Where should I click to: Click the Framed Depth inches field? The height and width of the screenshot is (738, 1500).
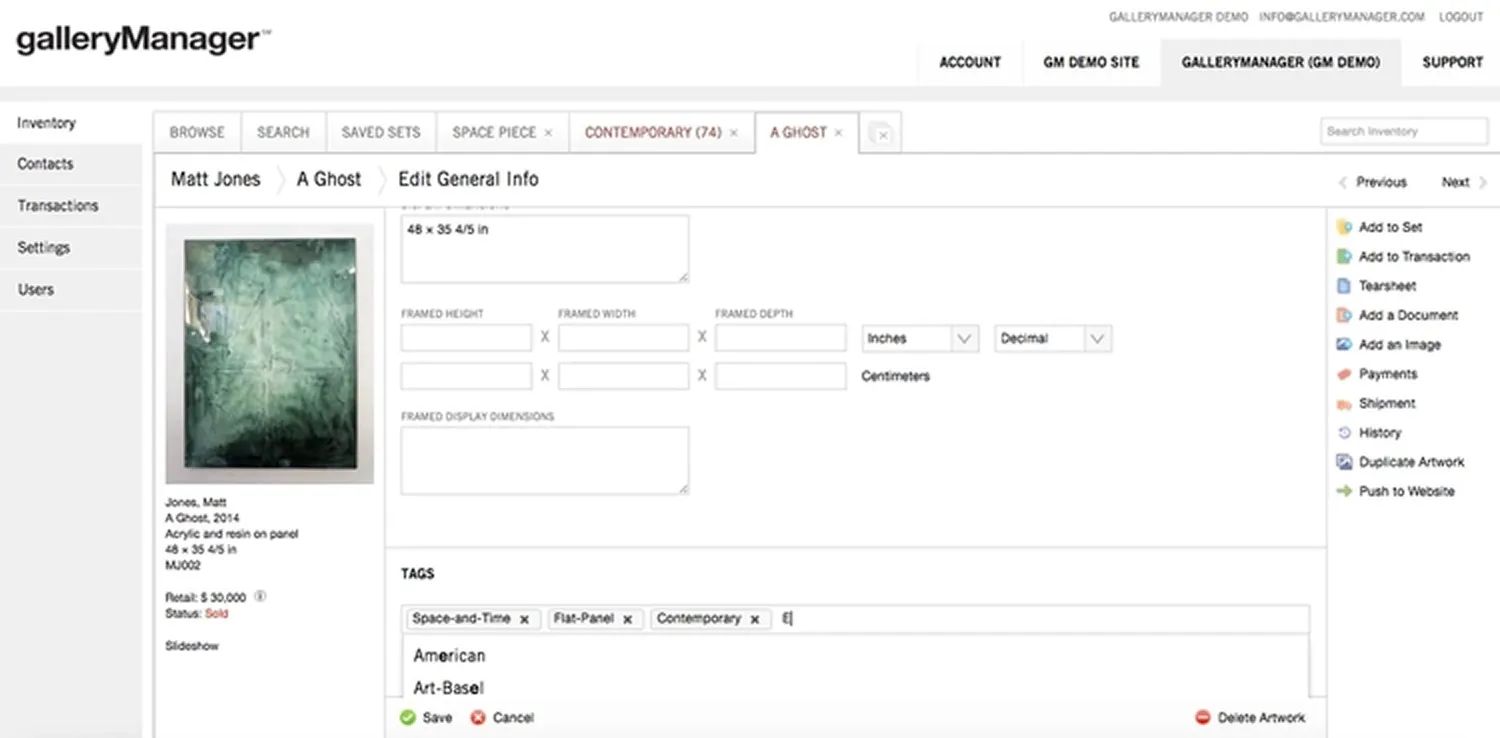coord(780,338)
